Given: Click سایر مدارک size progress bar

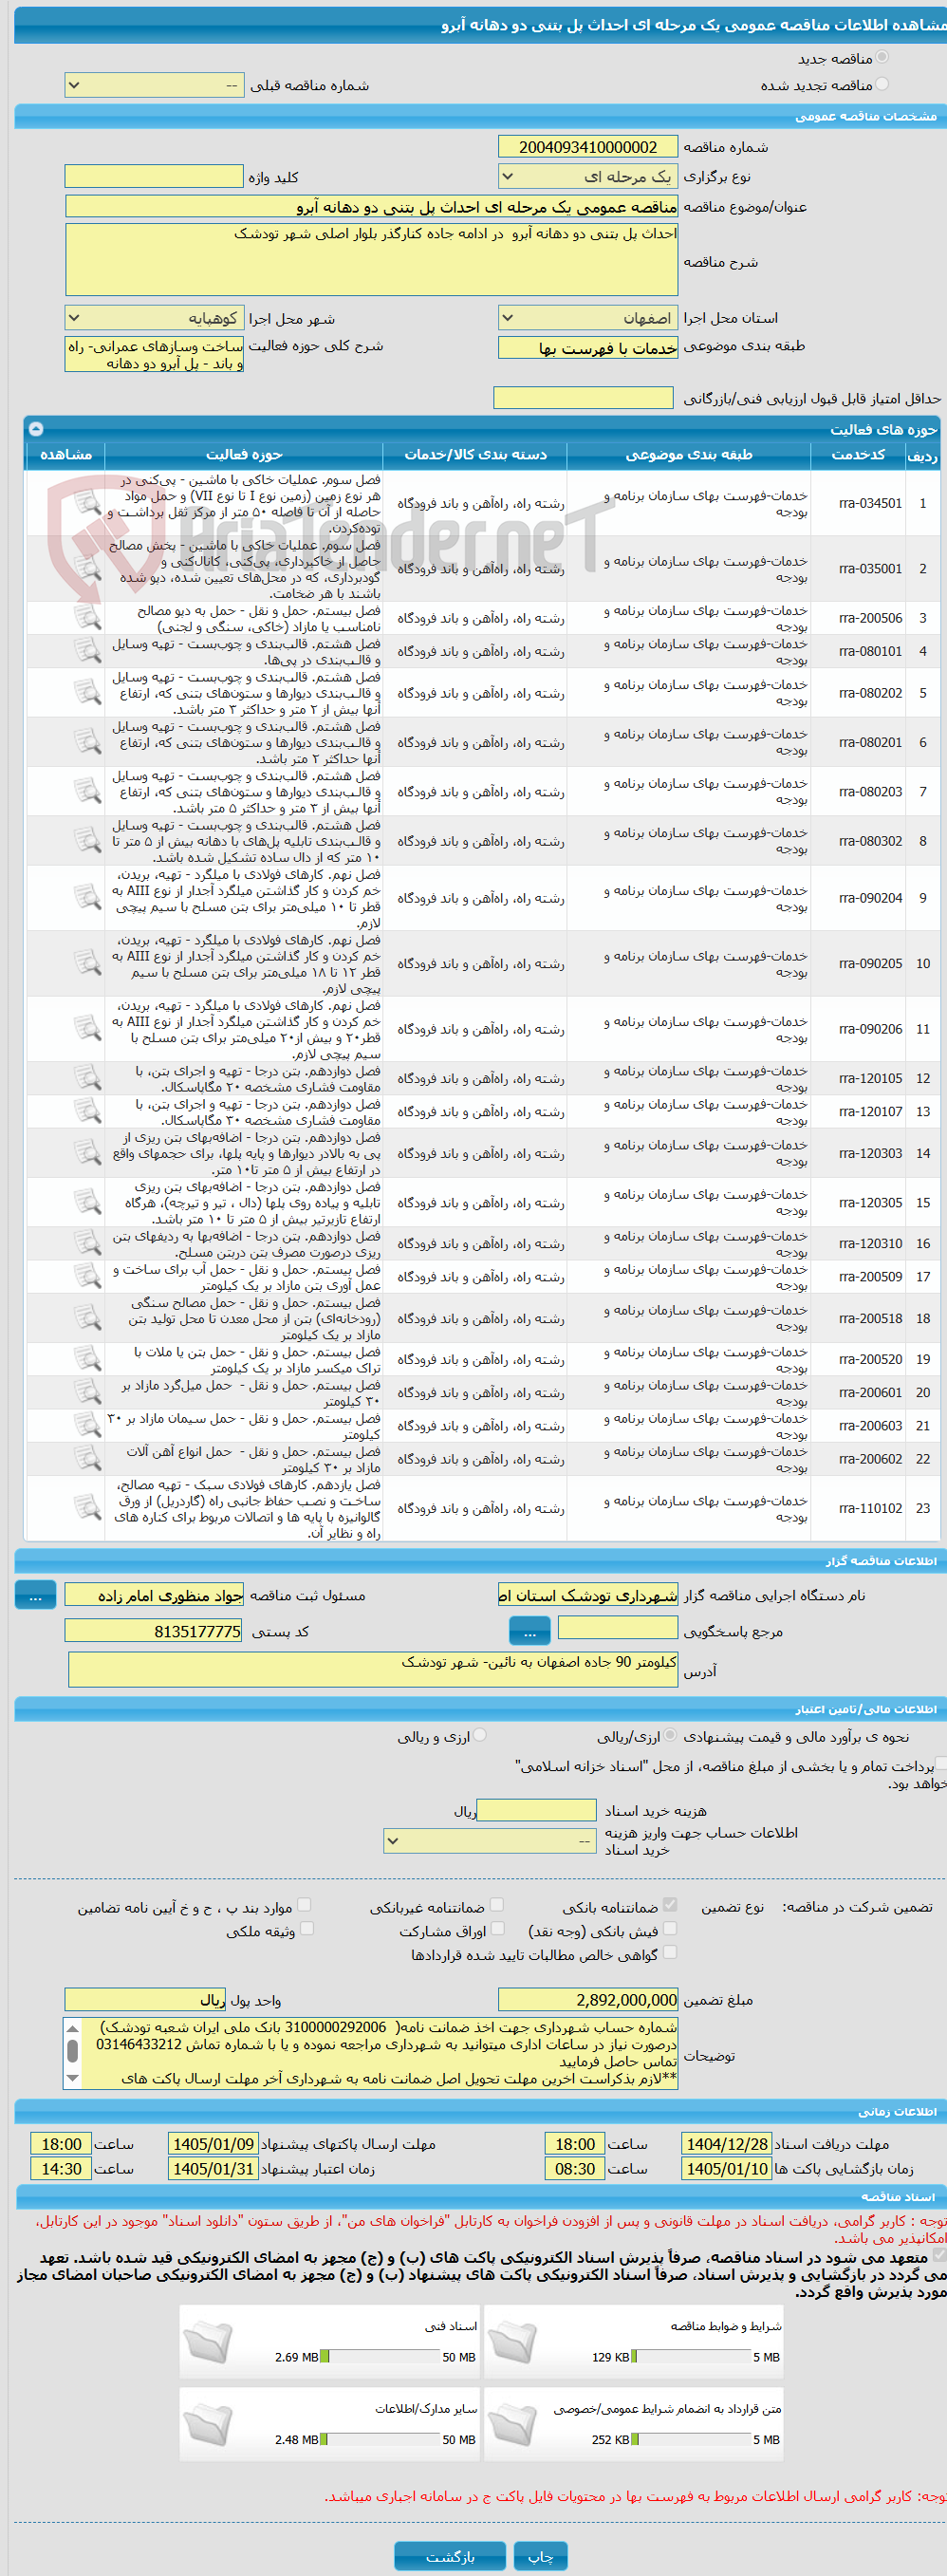Looking at the screenshot, I should [x=378, y=2439].
